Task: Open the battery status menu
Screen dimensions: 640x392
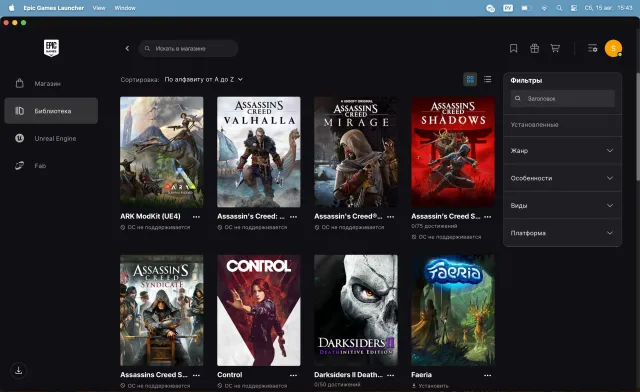Action: [527, 8]
